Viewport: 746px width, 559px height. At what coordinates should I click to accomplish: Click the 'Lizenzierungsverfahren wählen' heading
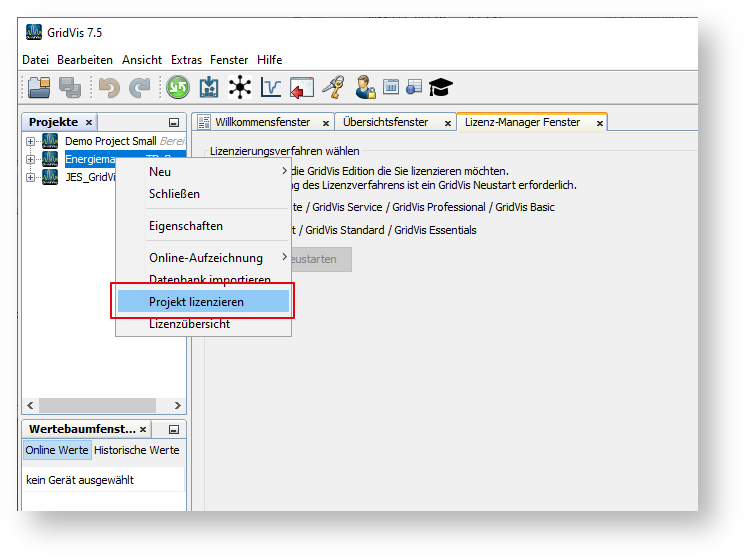285,151
